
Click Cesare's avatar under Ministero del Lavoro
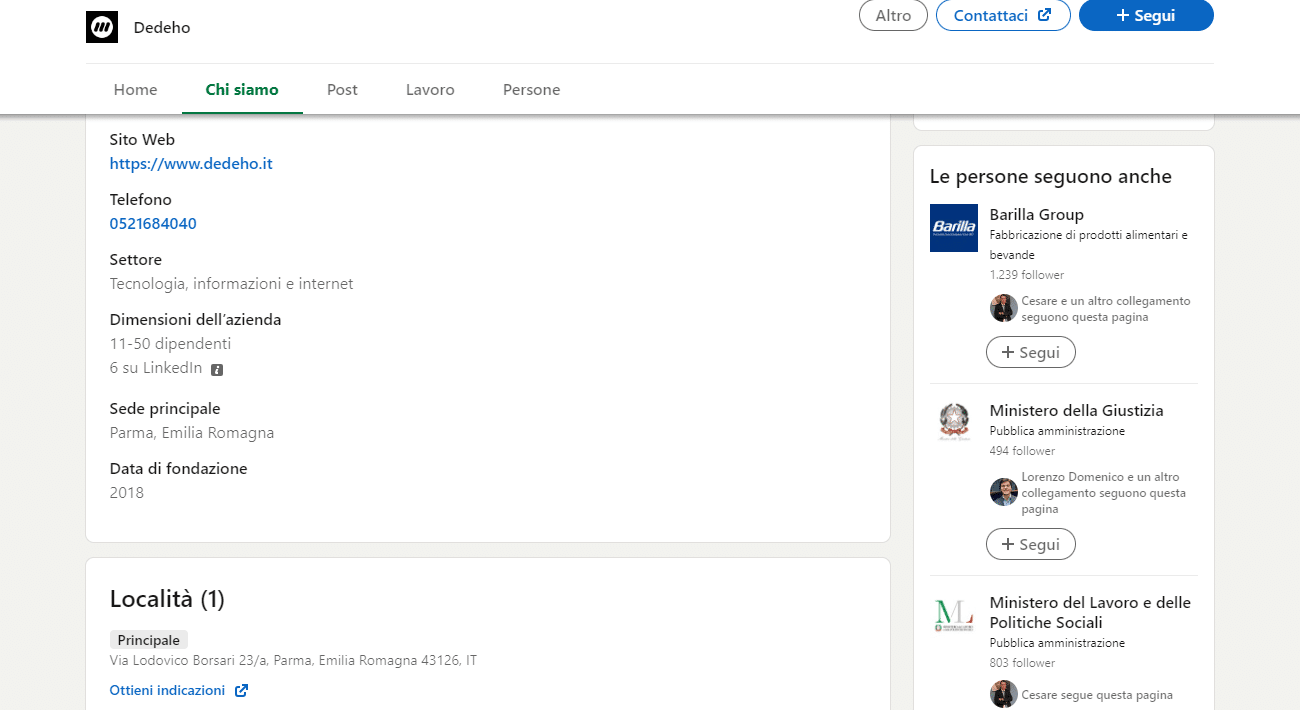(1004, 694)
